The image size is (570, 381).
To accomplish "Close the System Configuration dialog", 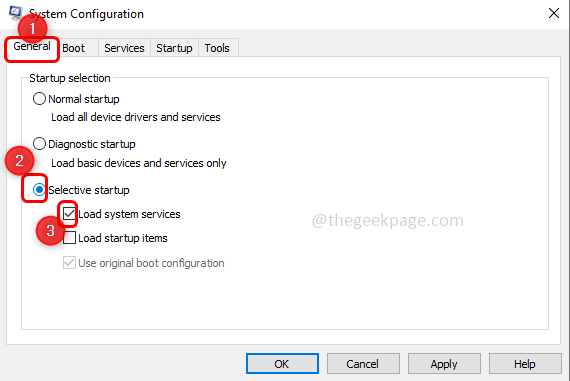I will click(554, 13).
